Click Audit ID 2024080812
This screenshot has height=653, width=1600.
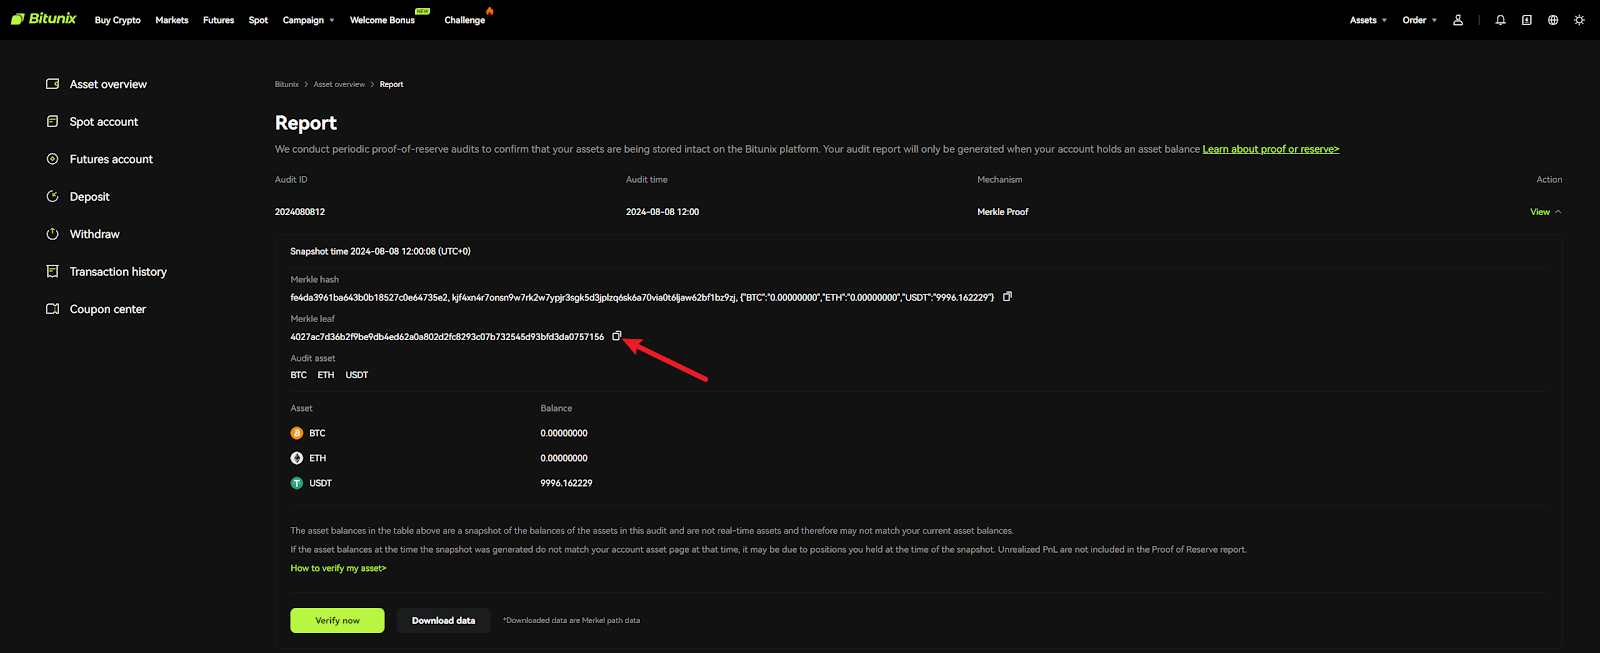(x=300, y=212)
